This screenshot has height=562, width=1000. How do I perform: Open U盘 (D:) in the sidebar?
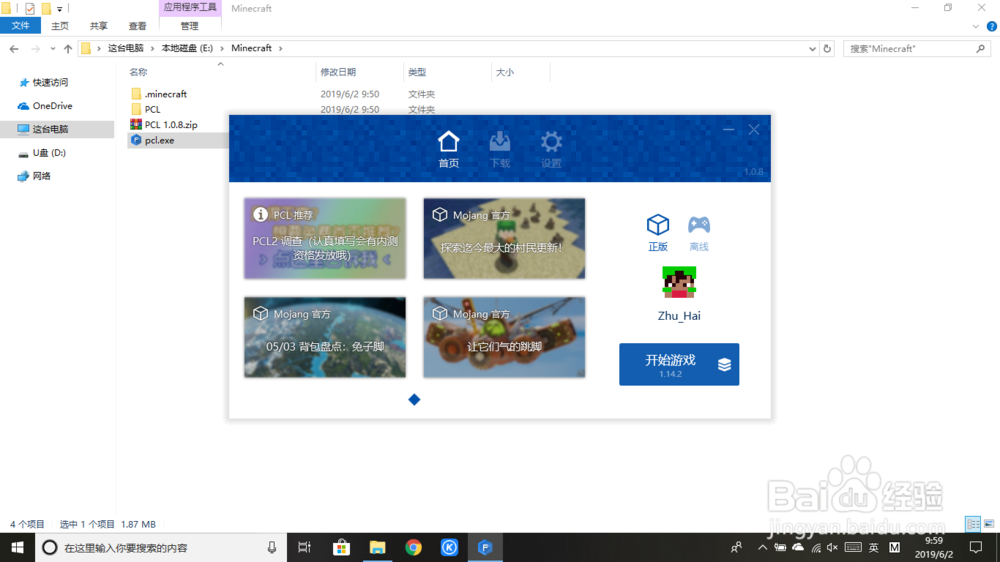(x=42, y=152)
